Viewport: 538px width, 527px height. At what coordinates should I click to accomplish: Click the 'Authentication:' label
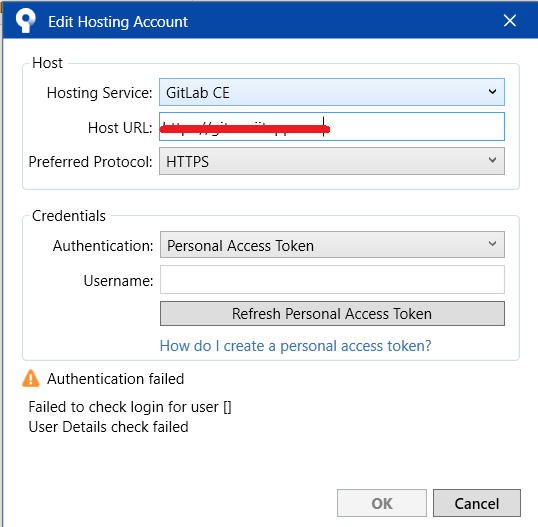click(x=103, y=246)
